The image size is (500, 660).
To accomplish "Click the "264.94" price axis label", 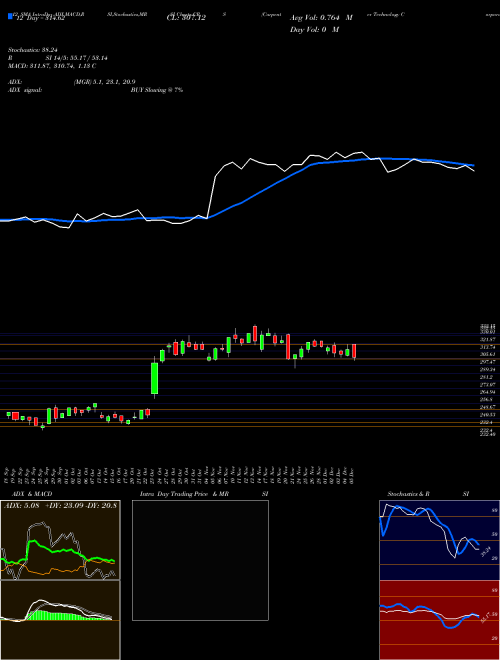I will (x=487, y=392).
